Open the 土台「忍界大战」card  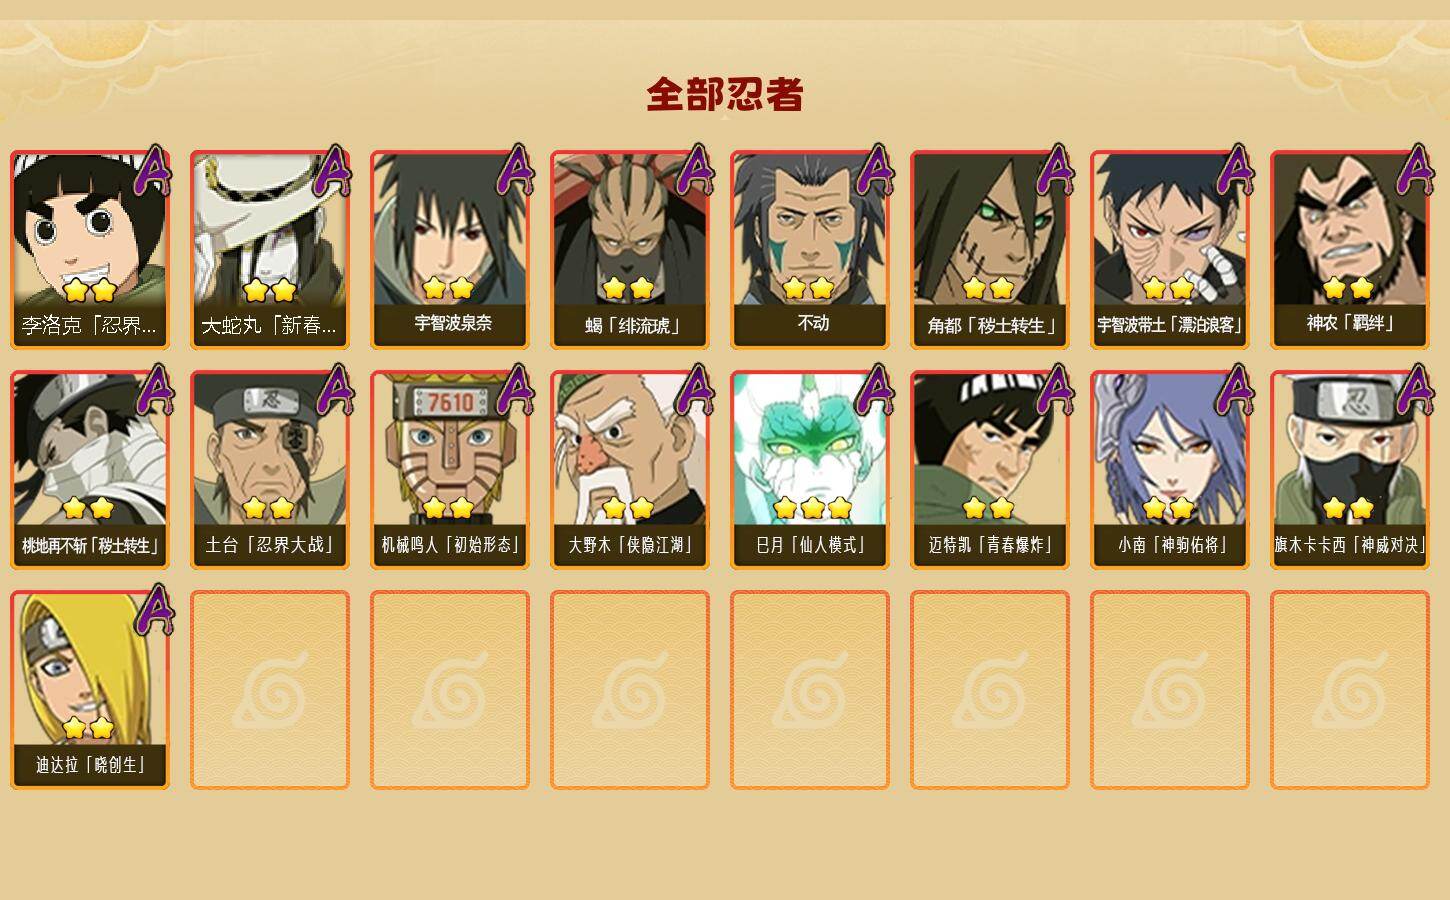point(270,470)
